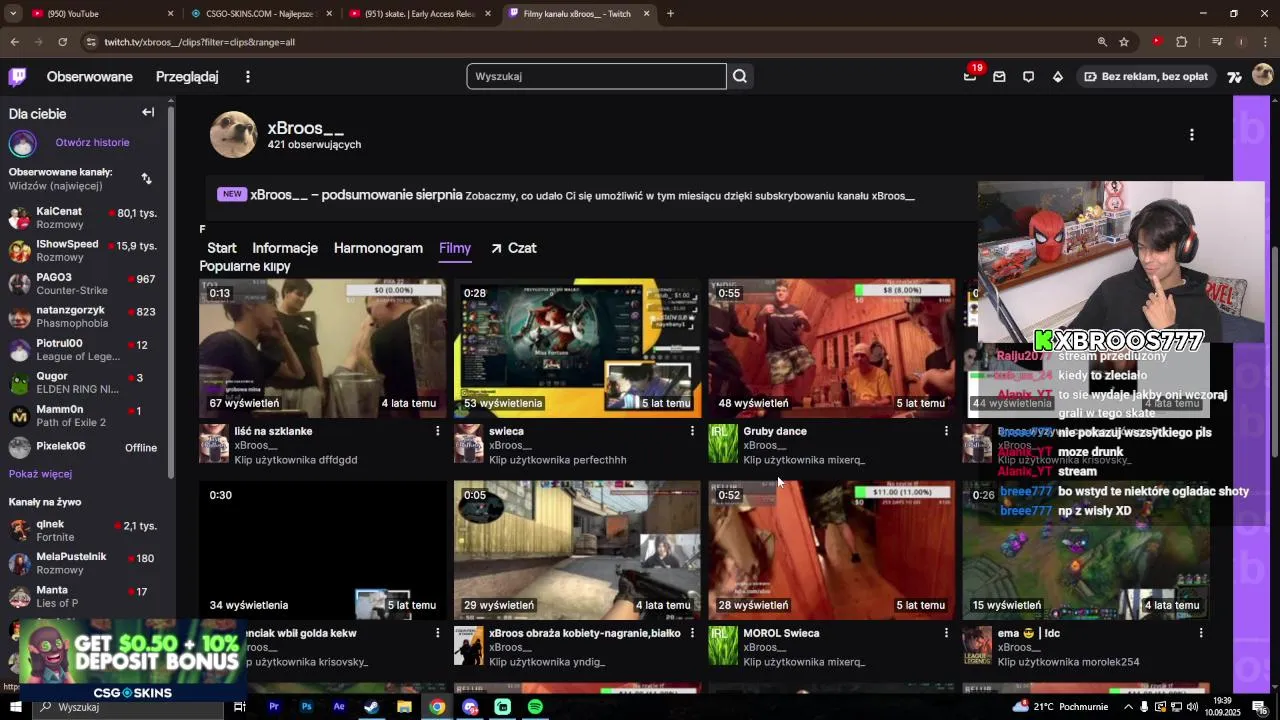
Task: Play the 'Gruby dance' clip thumbnail
Action: [831, 348]
